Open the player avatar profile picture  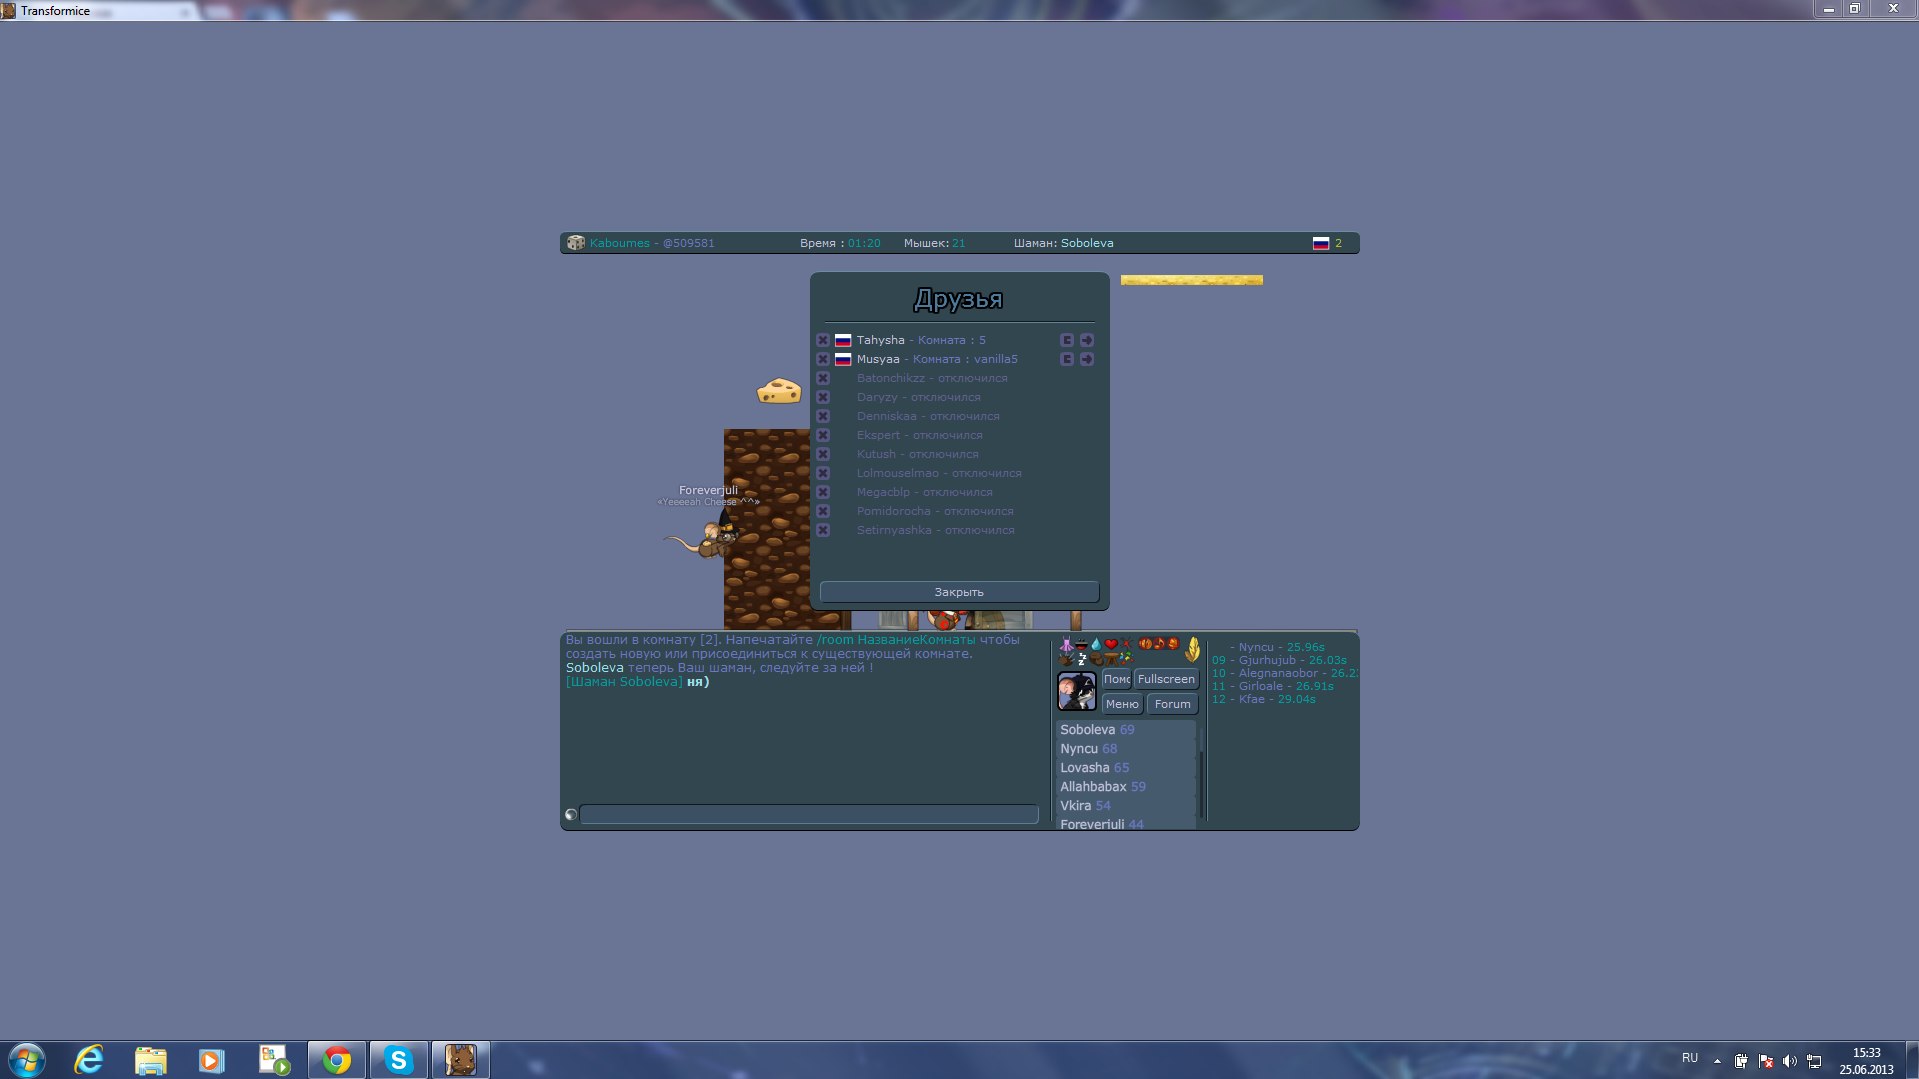(1077, 691)
